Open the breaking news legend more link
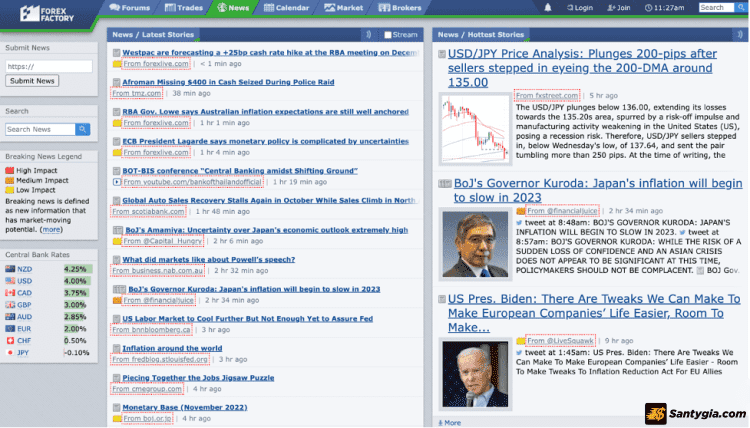This screenshot has height=428, width=750. (51, 230)
